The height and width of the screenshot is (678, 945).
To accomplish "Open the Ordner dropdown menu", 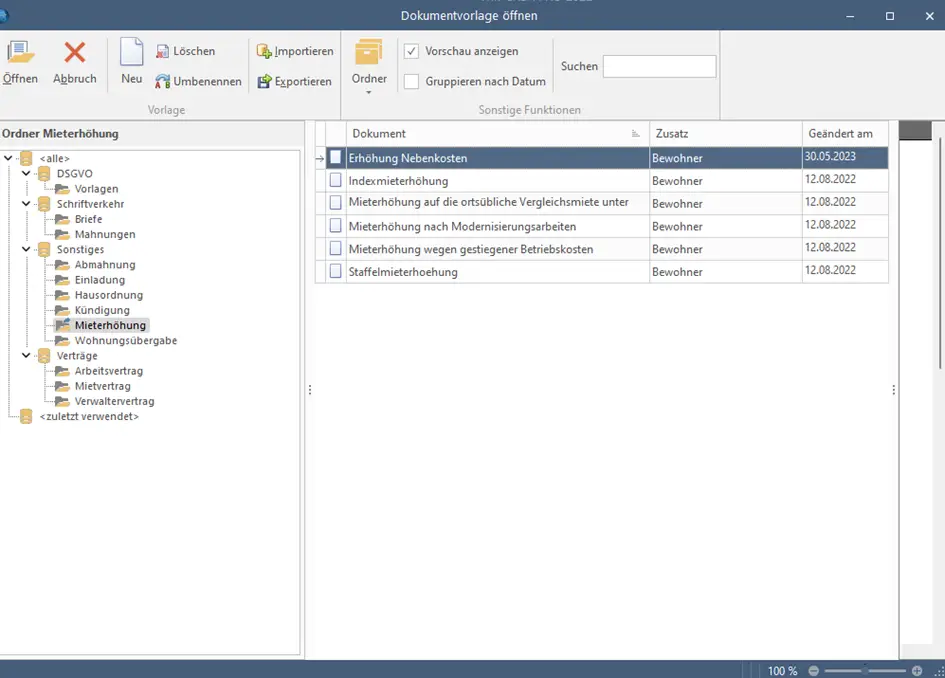I will 369,67.
